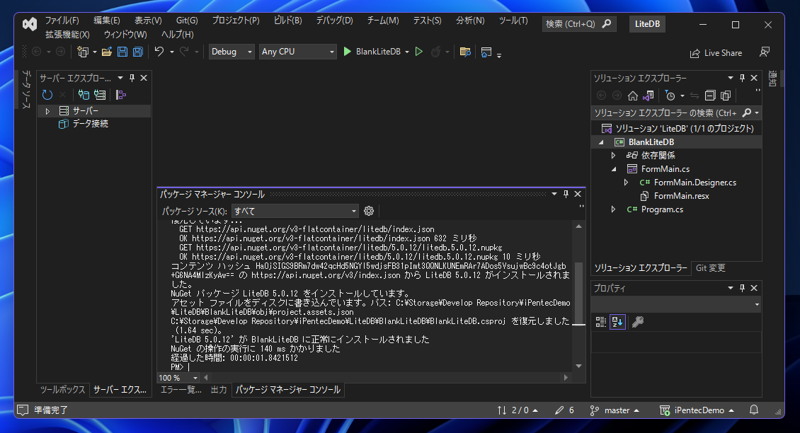
Task: Collapse All in Solution Explorer
Action: 710,95
